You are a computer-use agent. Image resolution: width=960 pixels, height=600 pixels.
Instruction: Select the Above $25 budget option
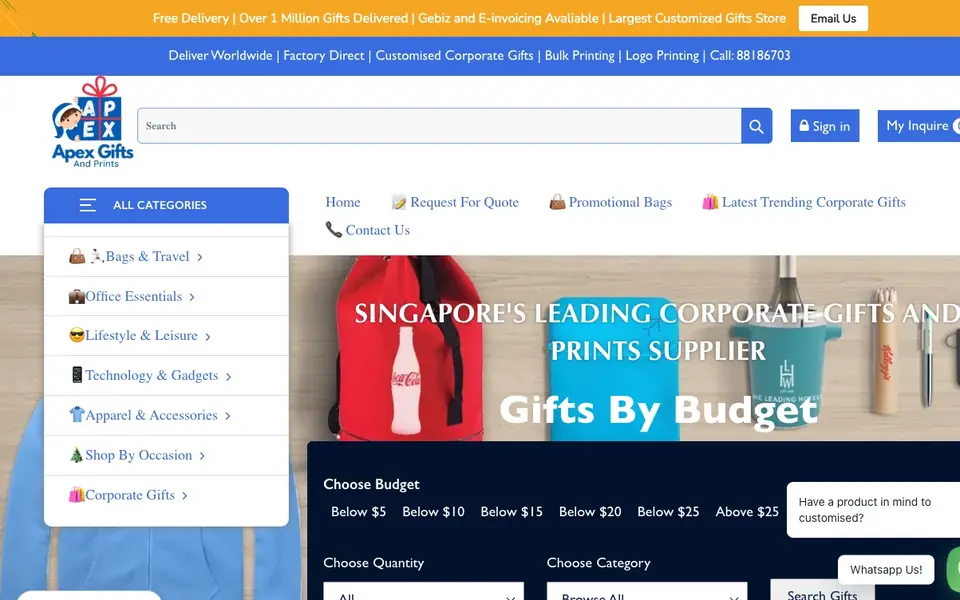747,512
